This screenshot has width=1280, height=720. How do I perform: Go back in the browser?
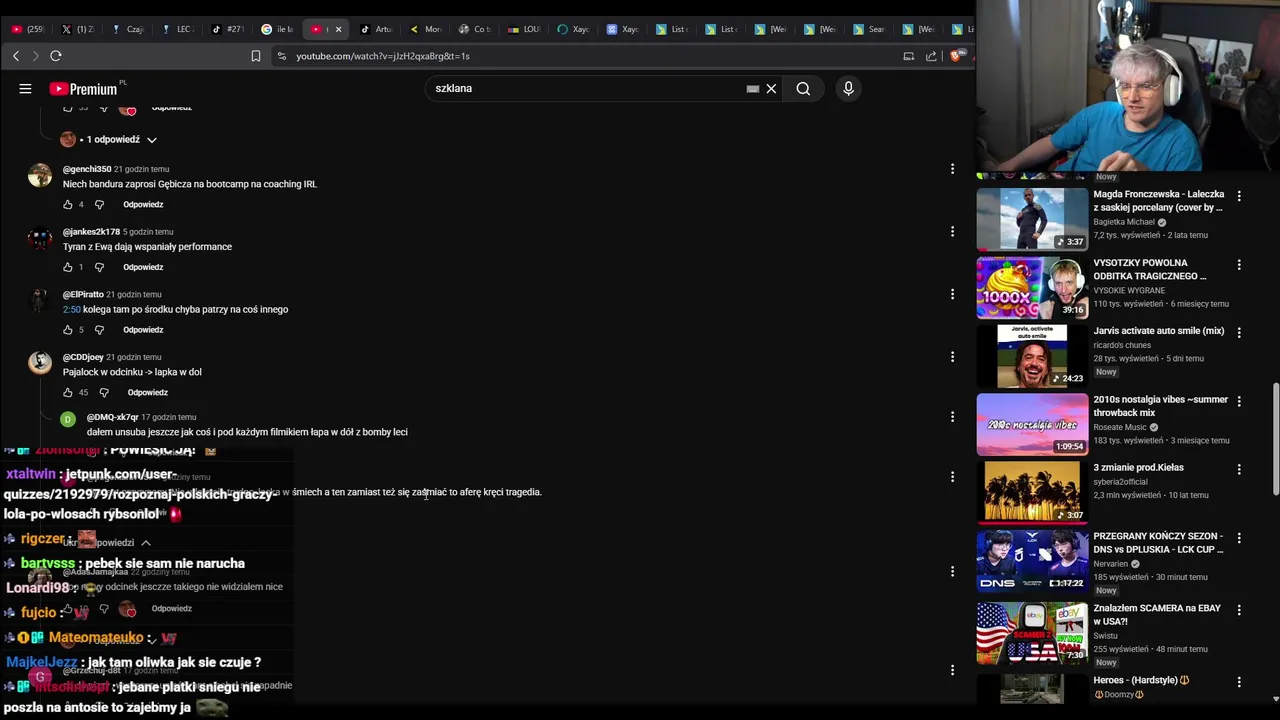[16, 56]
